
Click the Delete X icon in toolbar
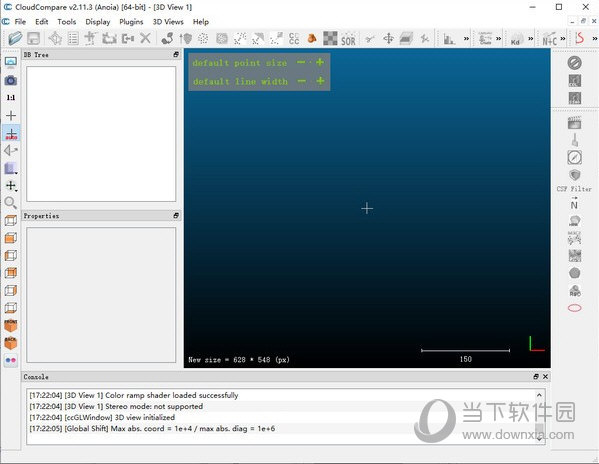click(x=146, y=38)
